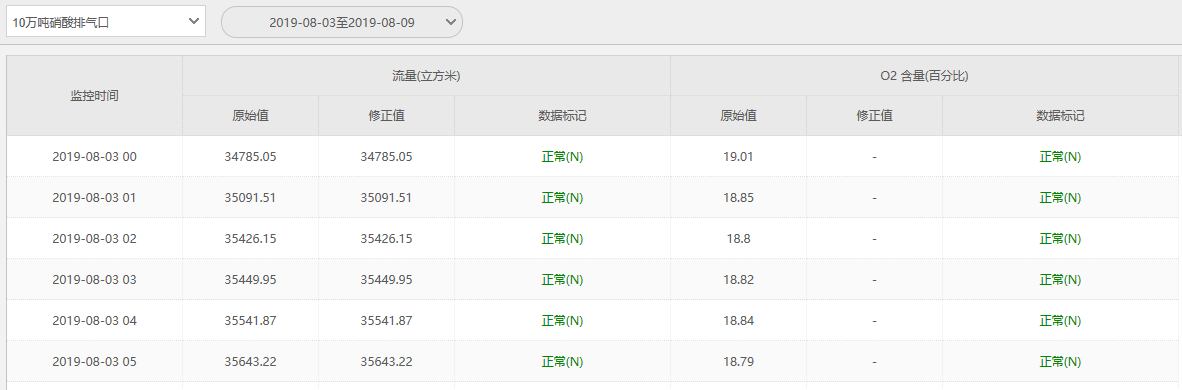Click O2 正常(N) flag in 2019-08-03 03 row

tap(1060, 280)
